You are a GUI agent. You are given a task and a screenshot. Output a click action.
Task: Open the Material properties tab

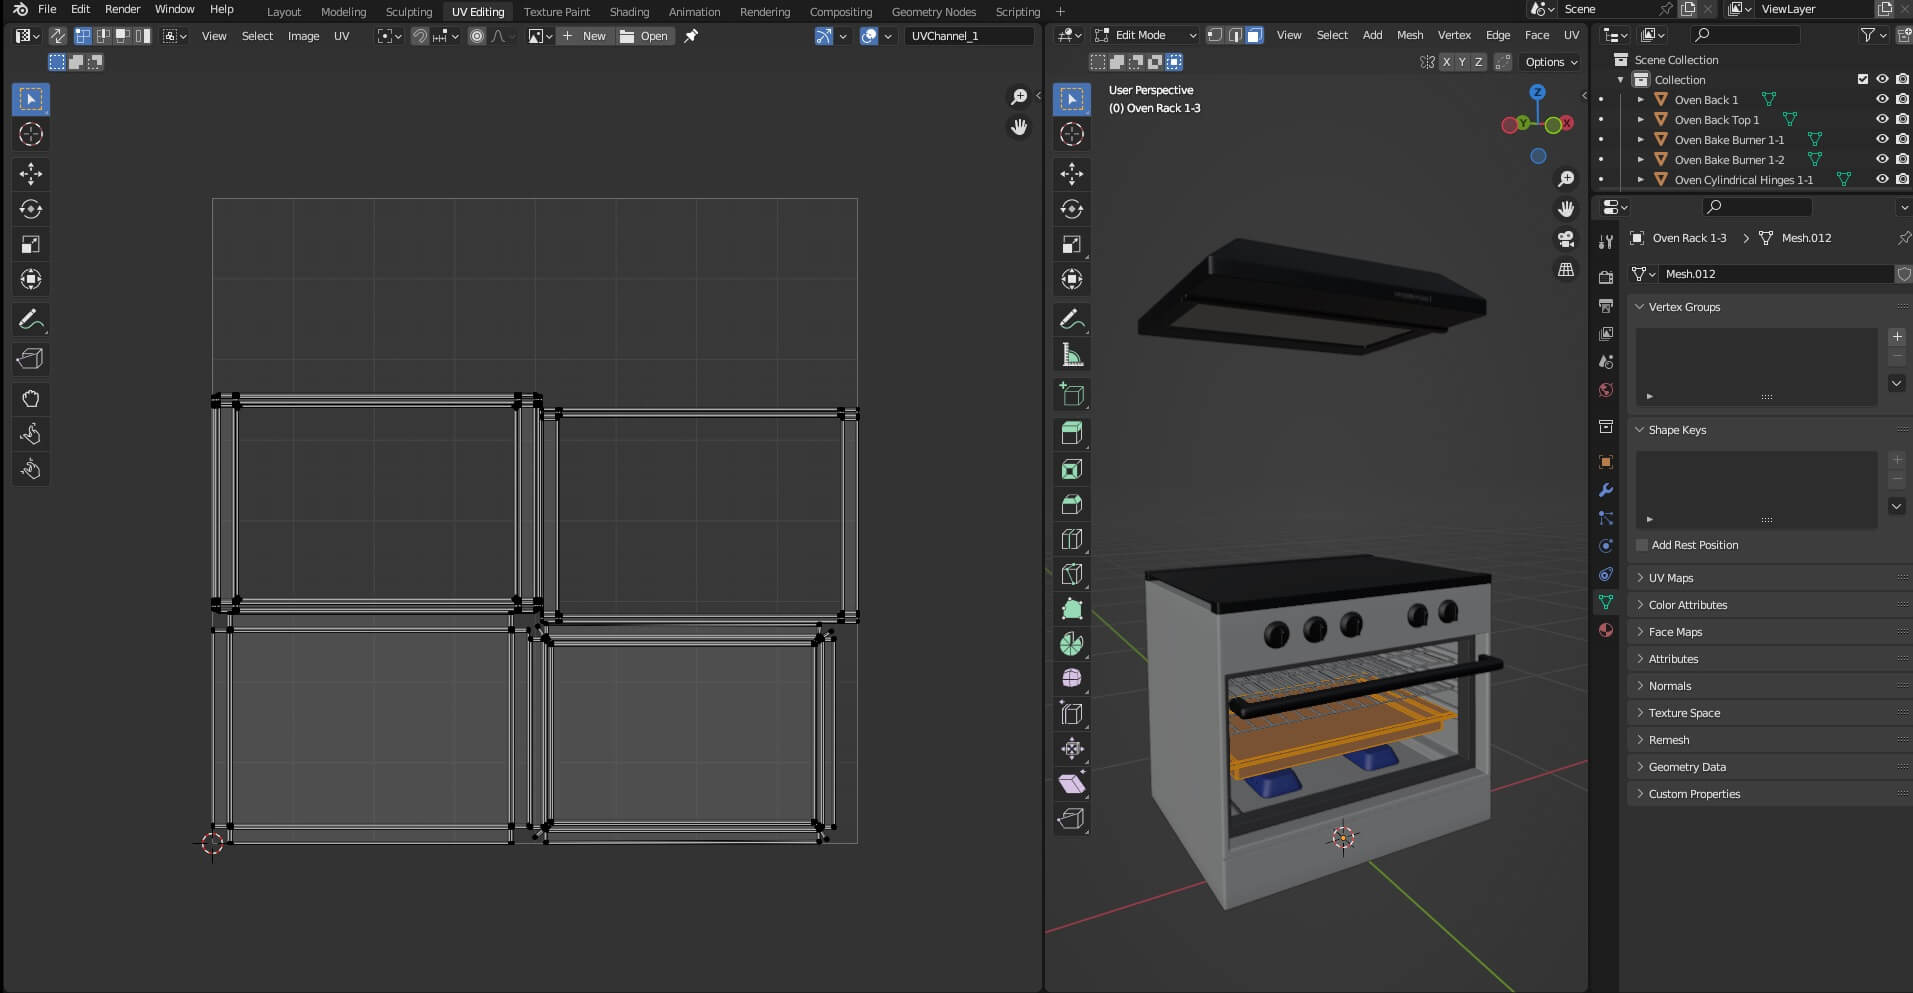tap(1605, 630)
